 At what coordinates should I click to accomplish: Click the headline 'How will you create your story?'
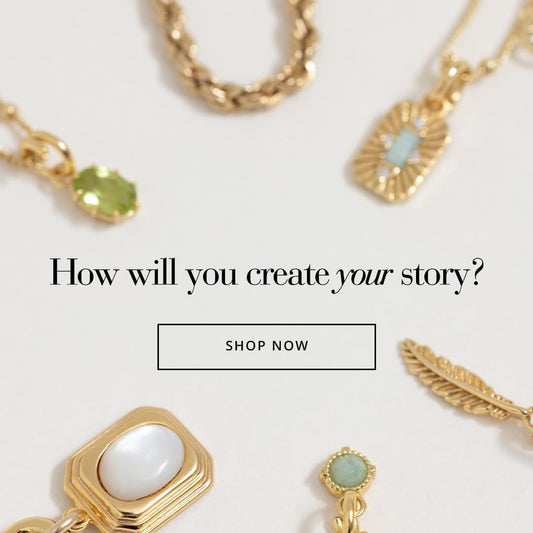click(265, 275)
